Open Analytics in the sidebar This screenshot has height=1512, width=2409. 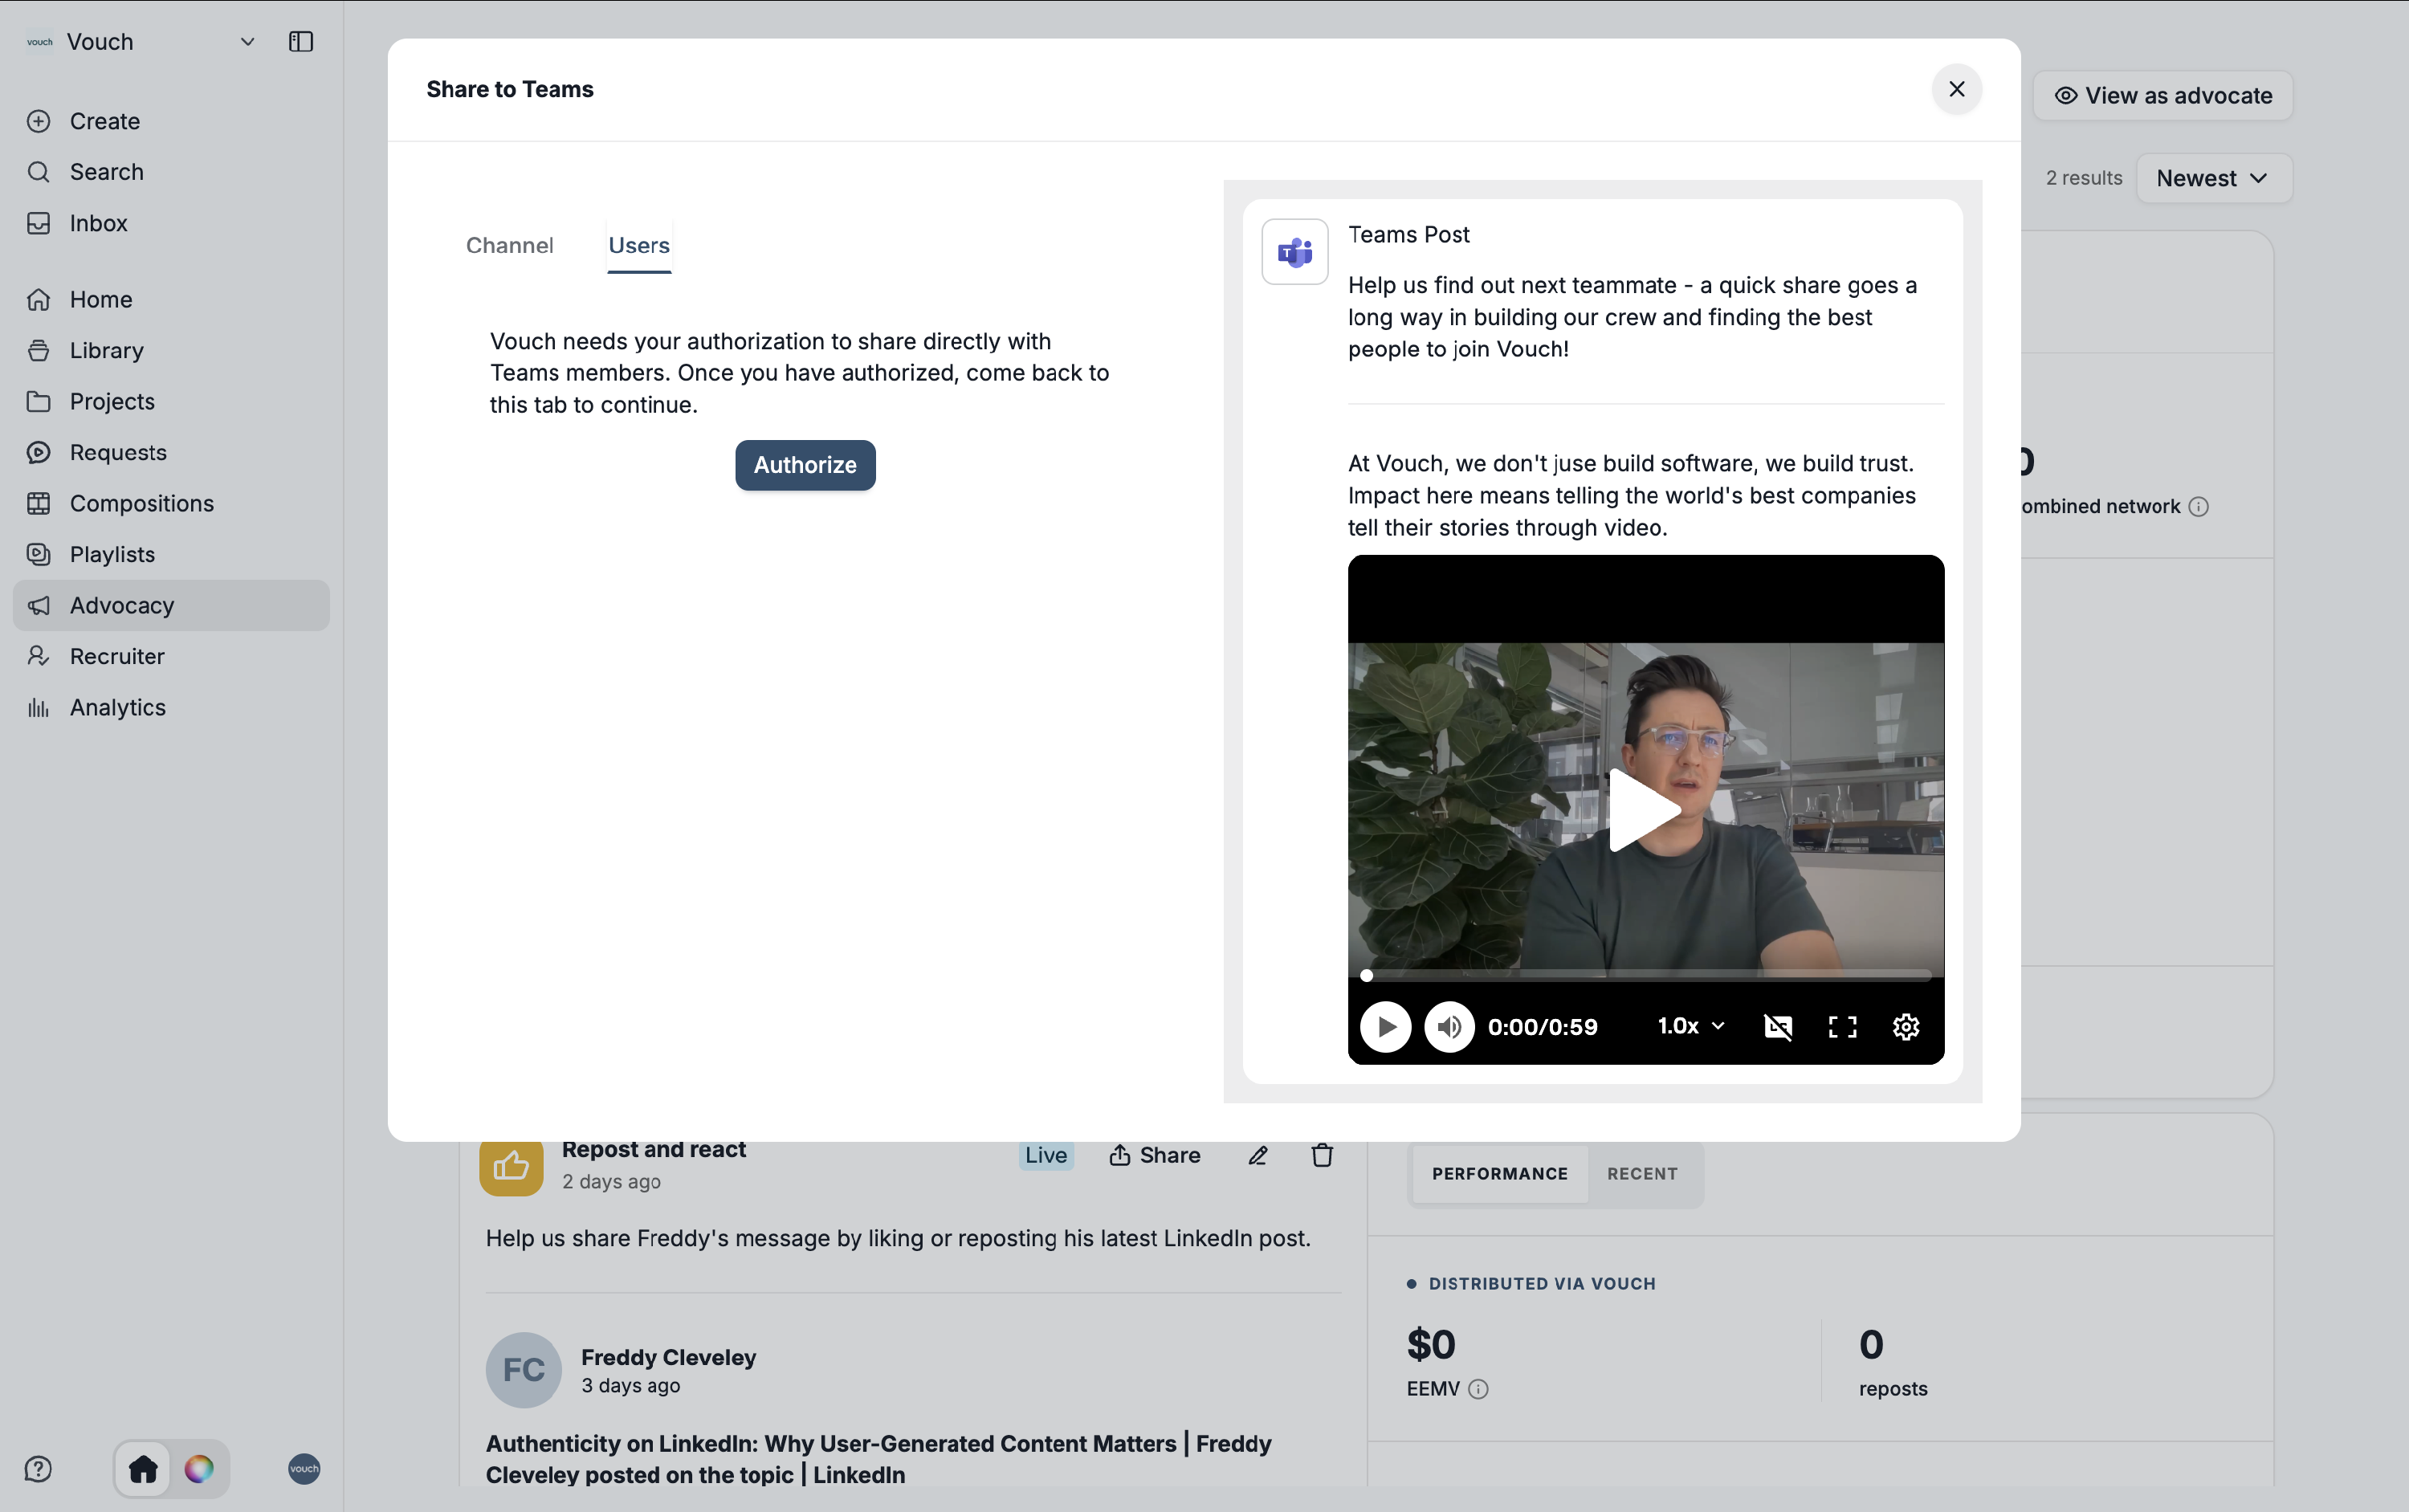[171, 707]
